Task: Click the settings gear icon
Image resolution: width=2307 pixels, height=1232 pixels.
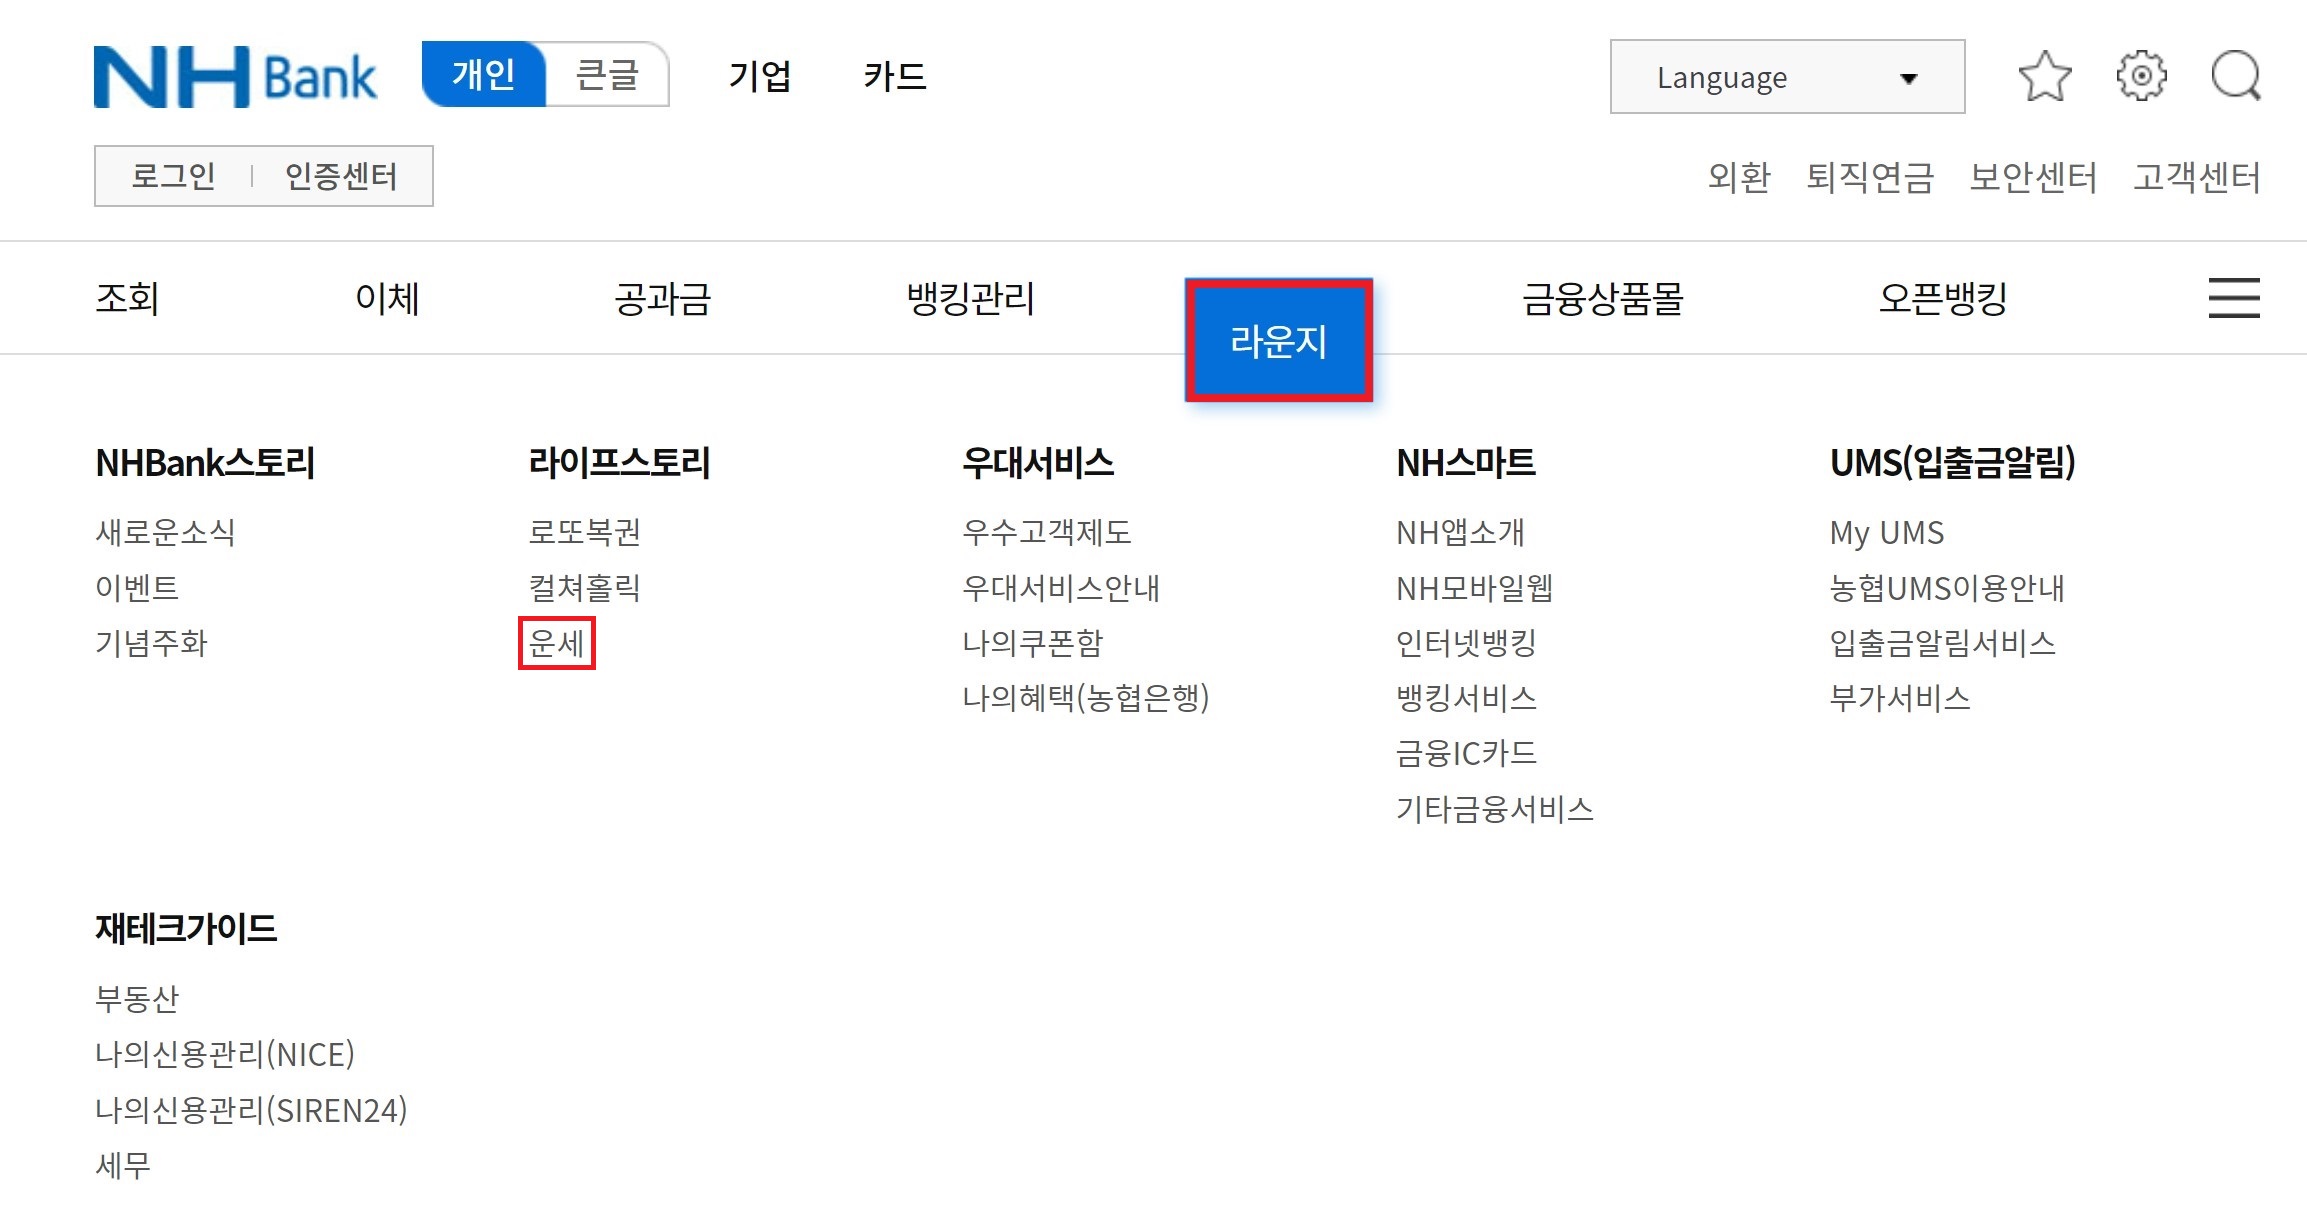Action: [2139, 76]
